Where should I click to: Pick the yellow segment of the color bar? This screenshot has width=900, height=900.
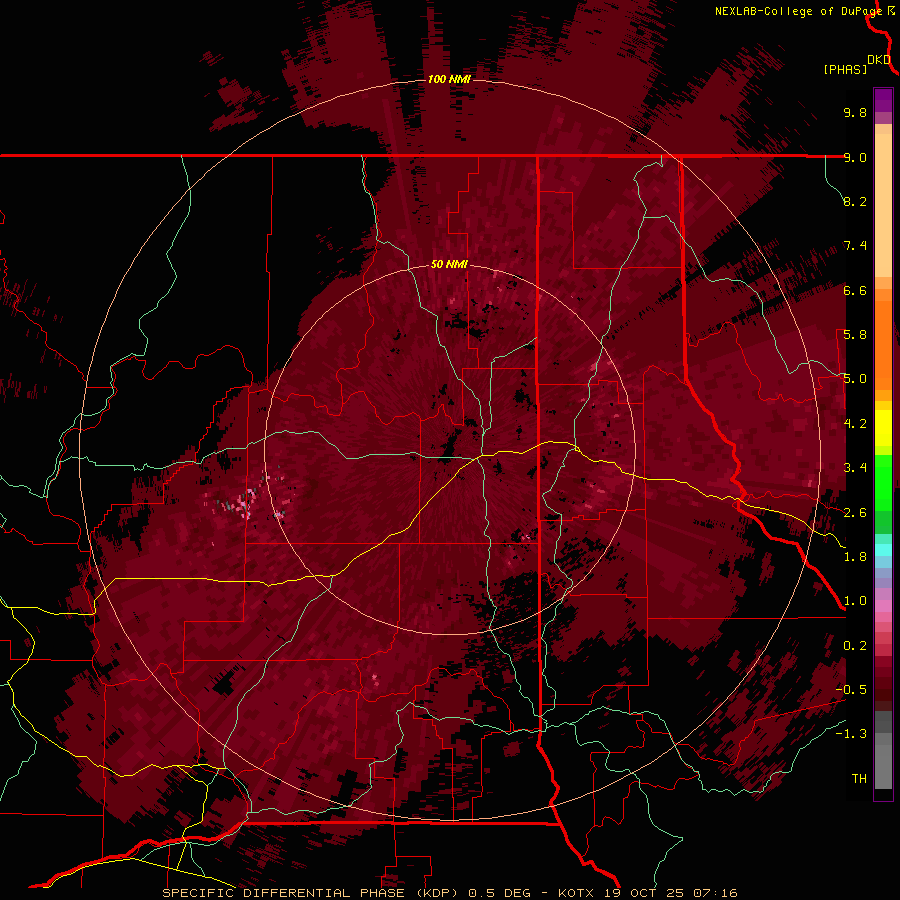coord(883,428)
